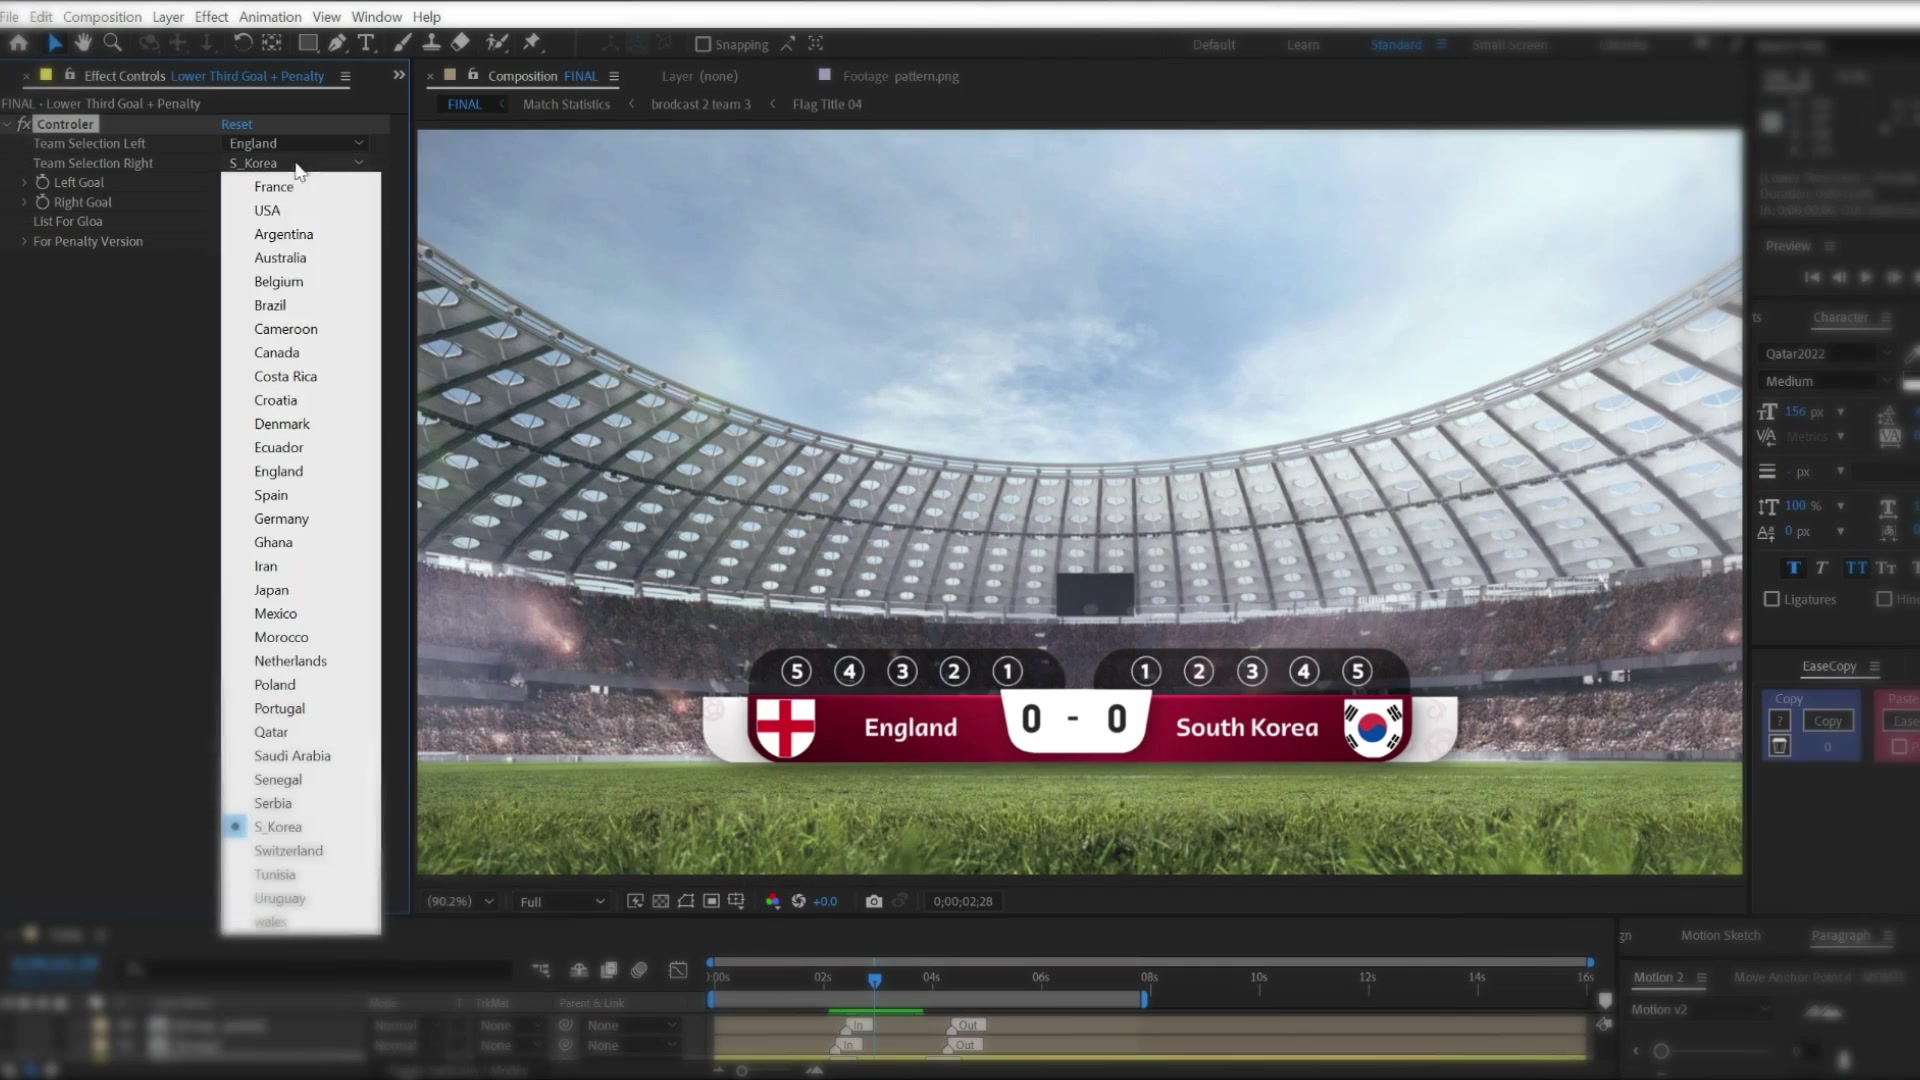Screen dimensions: 1920x1080
Task: Switch to the Match Statistics tab
Action: pos(566,104)
